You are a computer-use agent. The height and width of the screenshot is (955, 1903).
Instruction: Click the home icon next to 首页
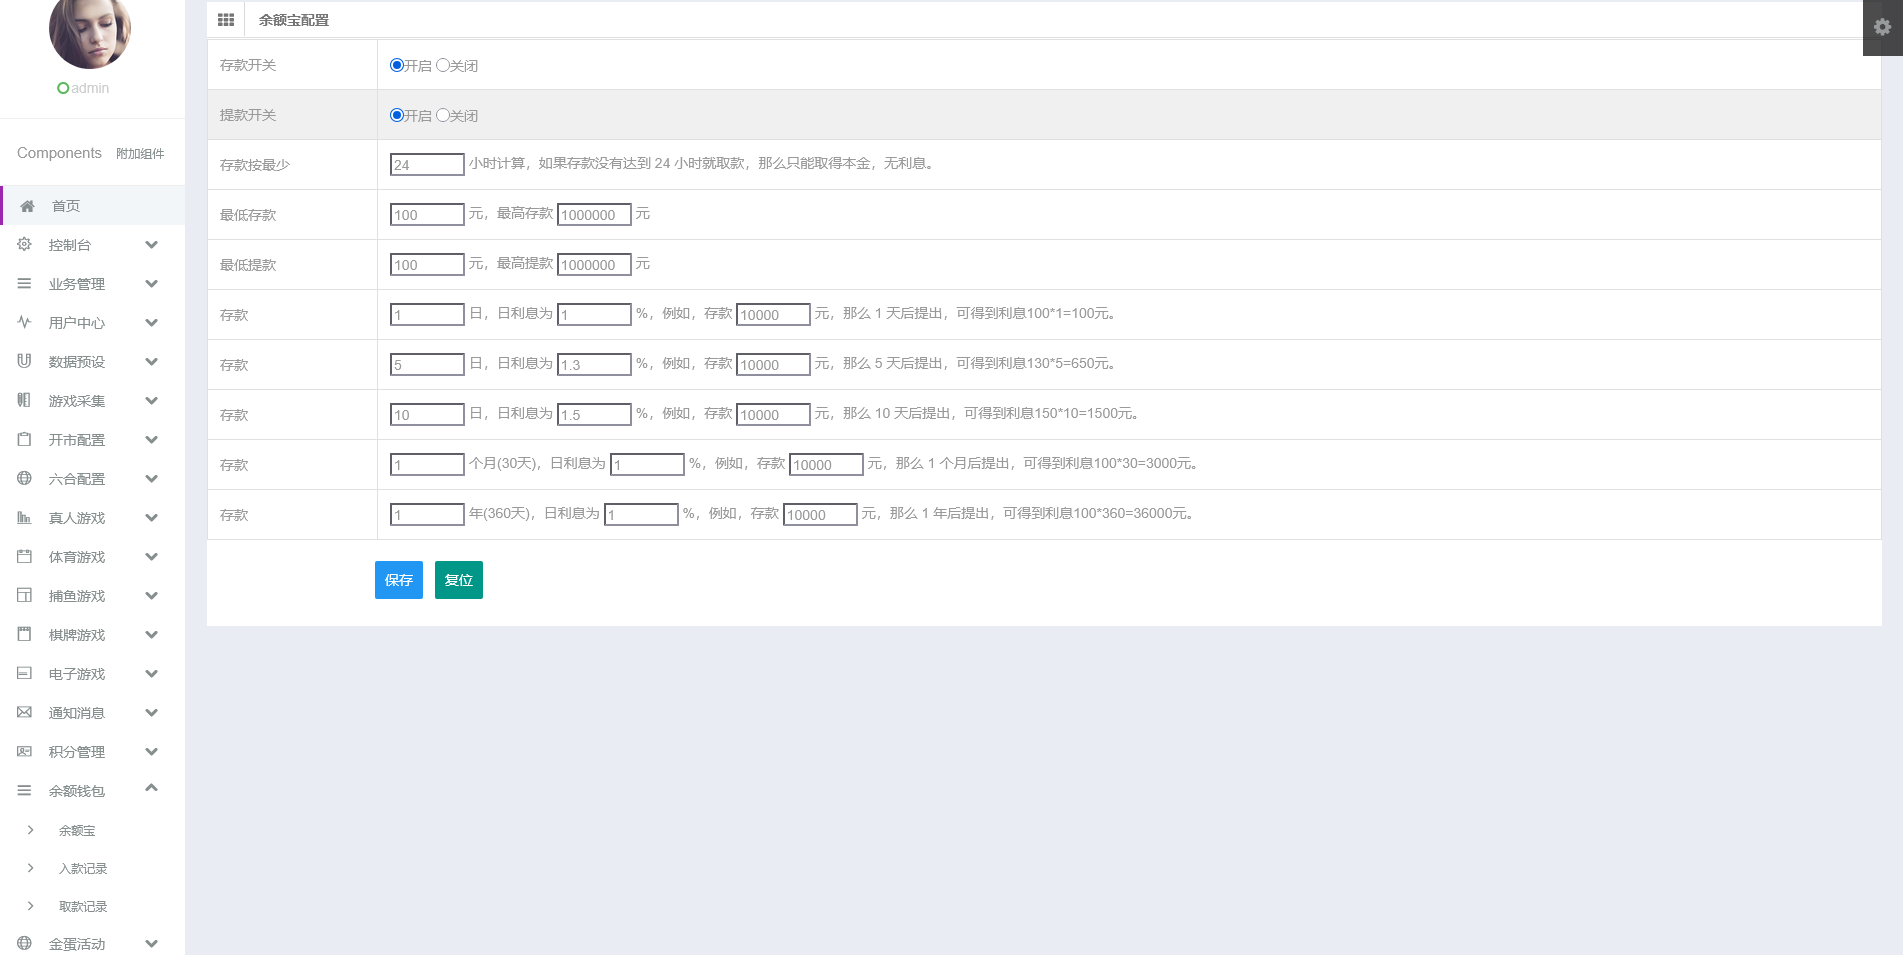pos(28,206)
